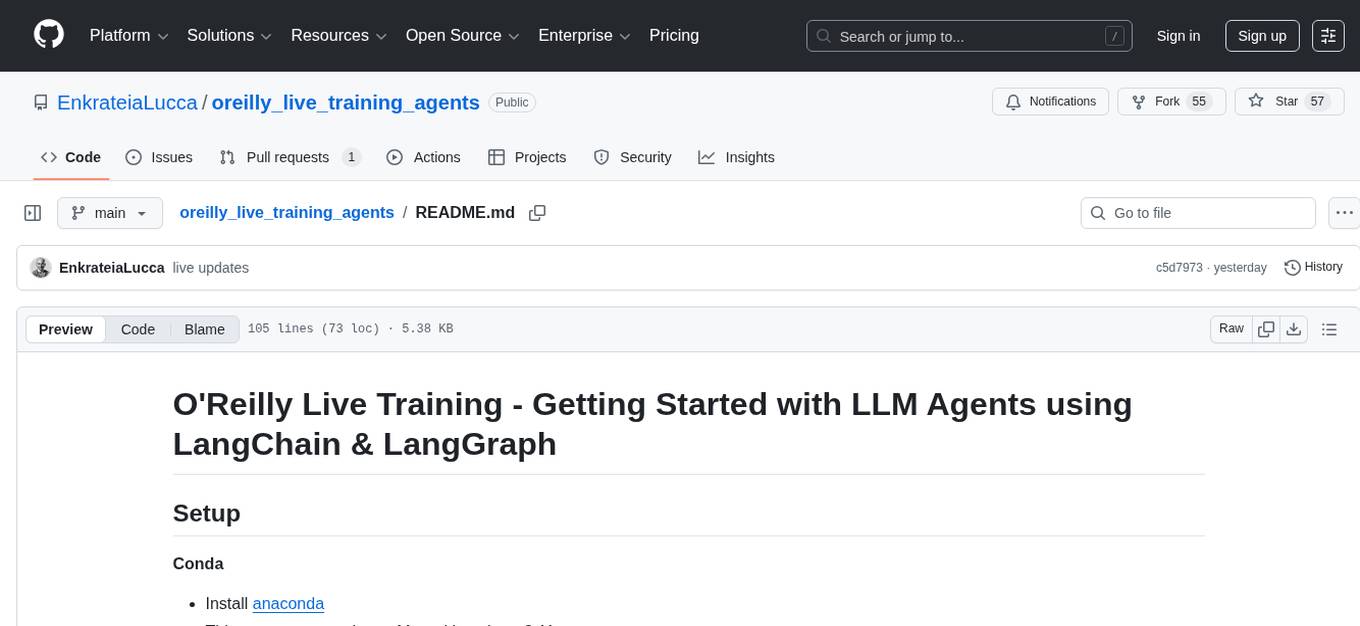1360x626 pixels.
Task: Click the Go to file search field
Action: [x=1197, y=212]
